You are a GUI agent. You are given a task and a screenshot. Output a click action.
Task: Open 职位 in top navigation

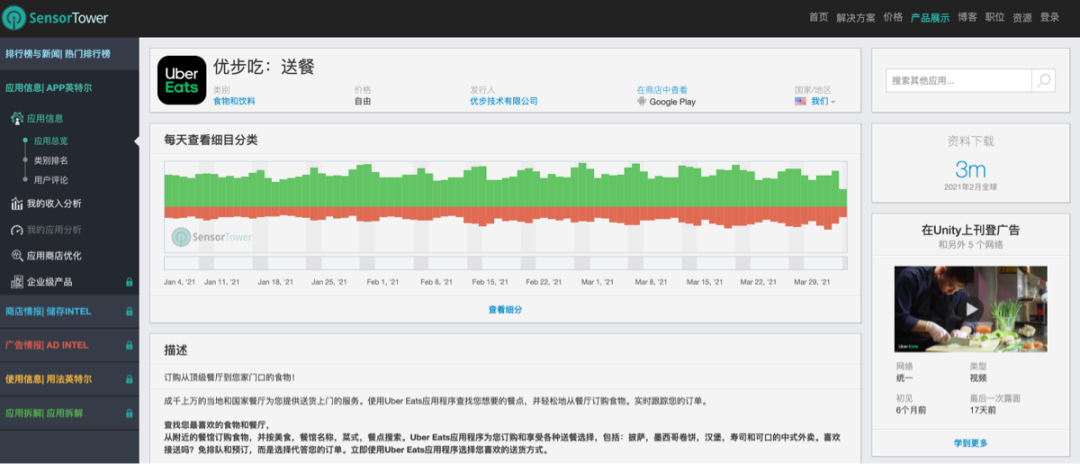tap(995, 18)
